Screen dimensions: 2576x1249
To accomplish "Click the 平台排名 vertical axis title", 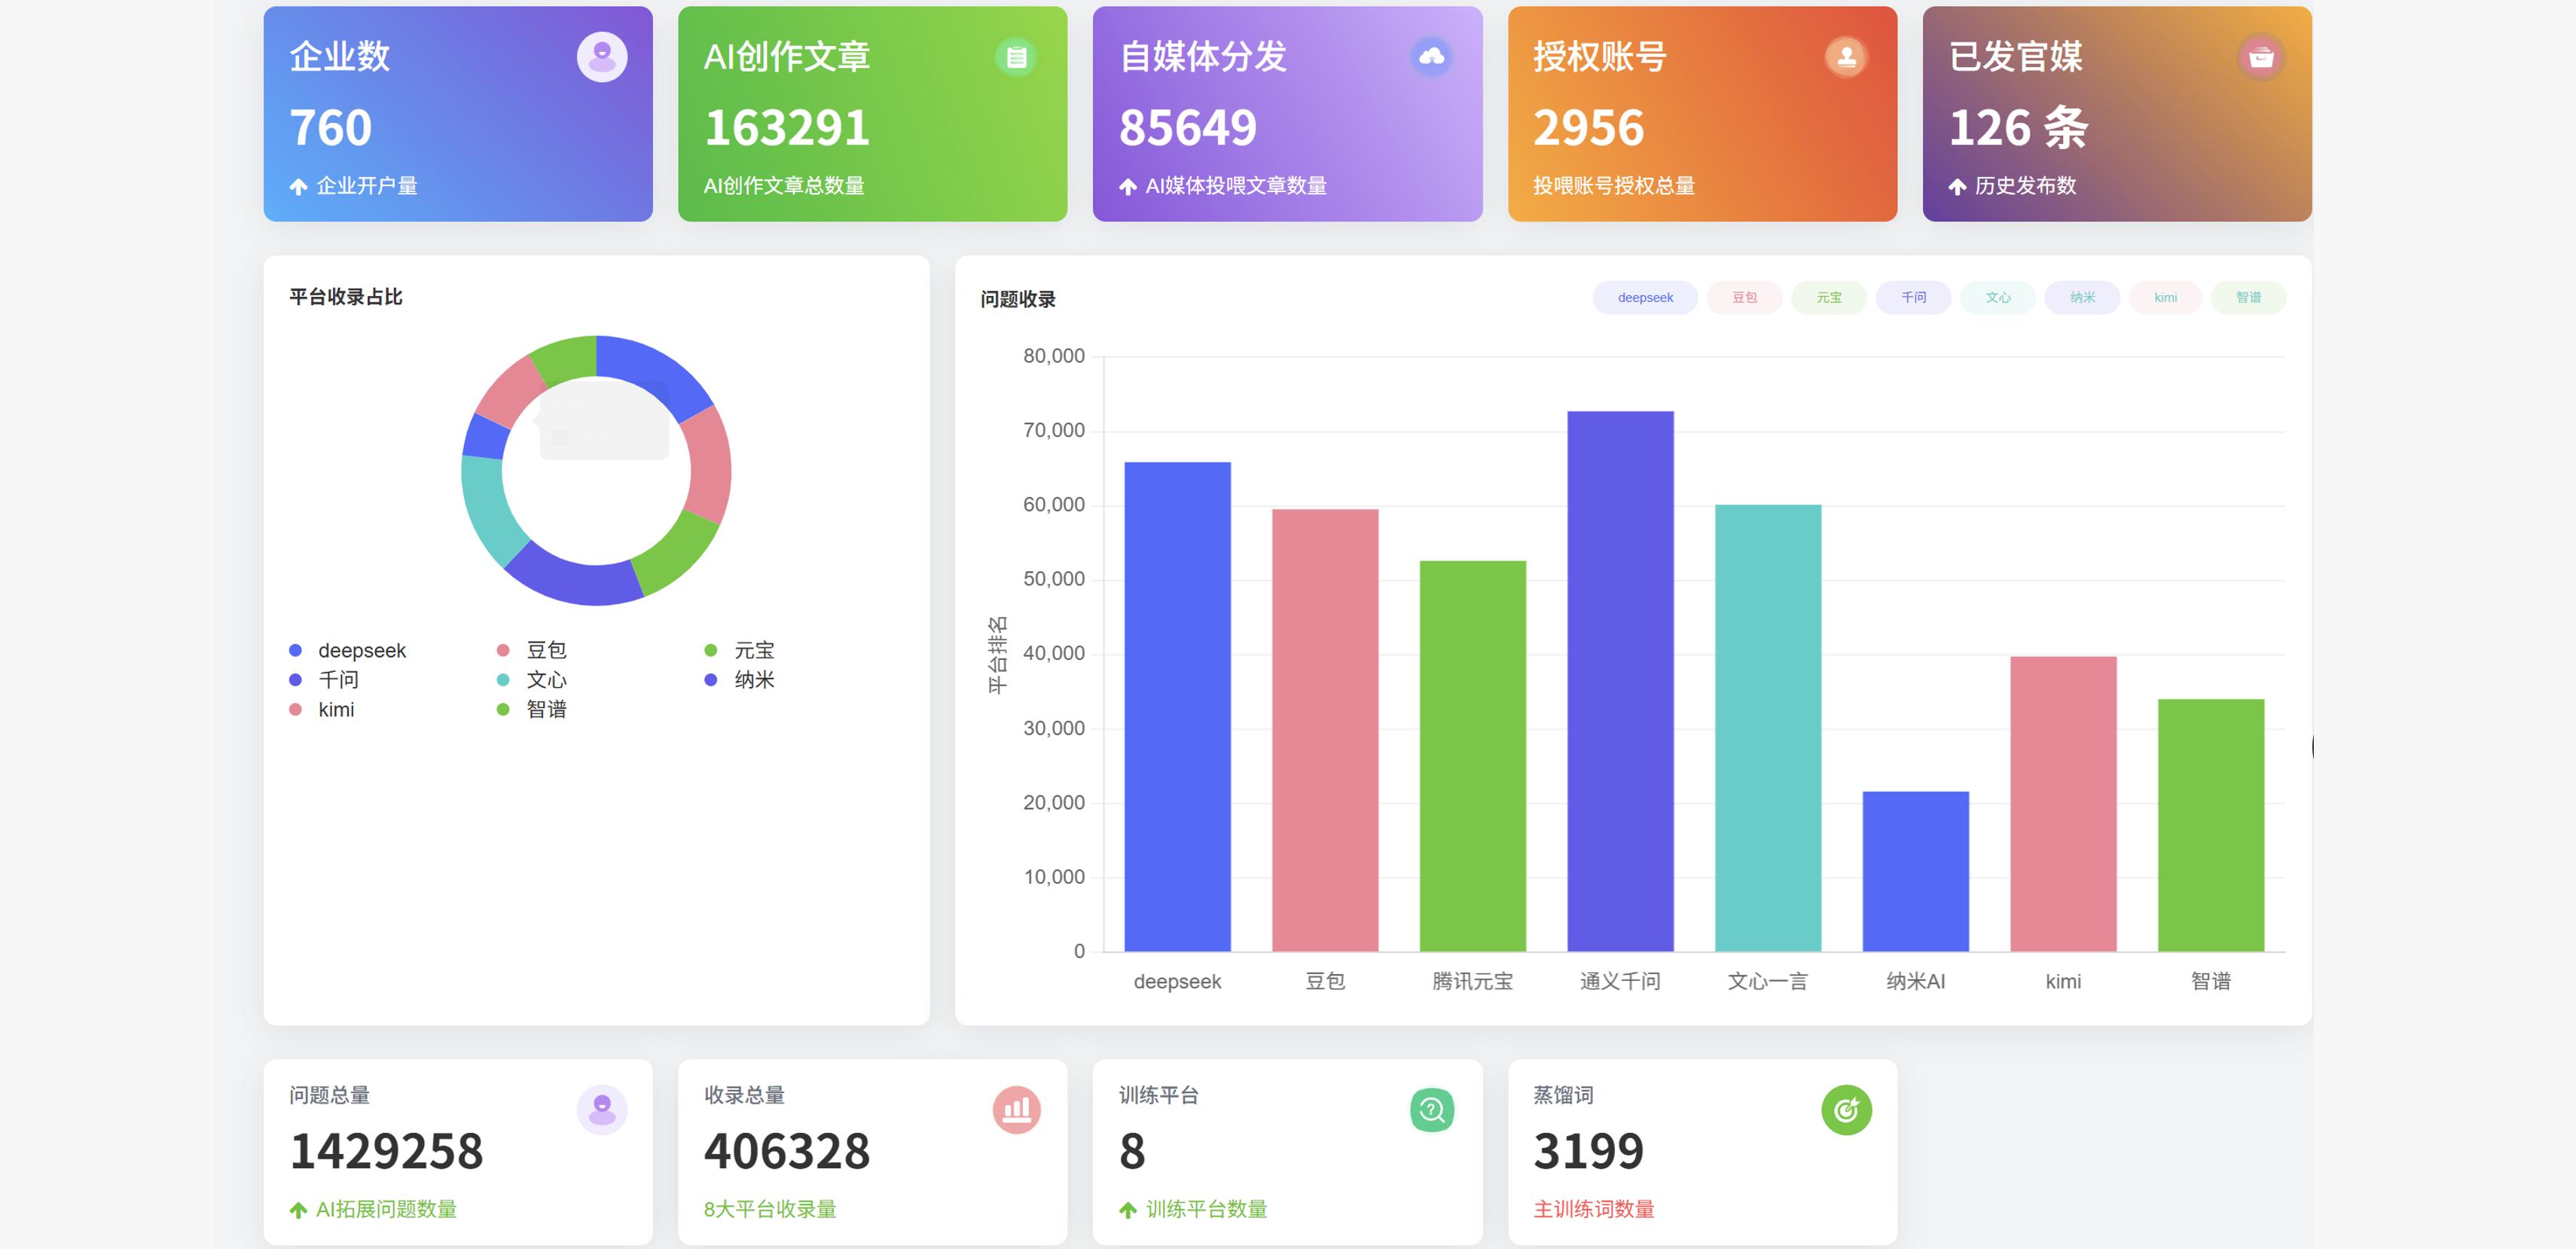I will 997,654.
